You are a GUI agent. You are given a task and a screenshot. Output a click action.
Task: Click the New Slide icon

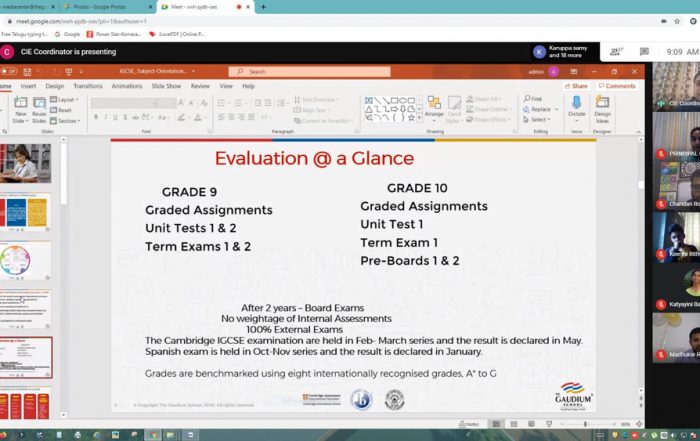[x=19, y=104]
